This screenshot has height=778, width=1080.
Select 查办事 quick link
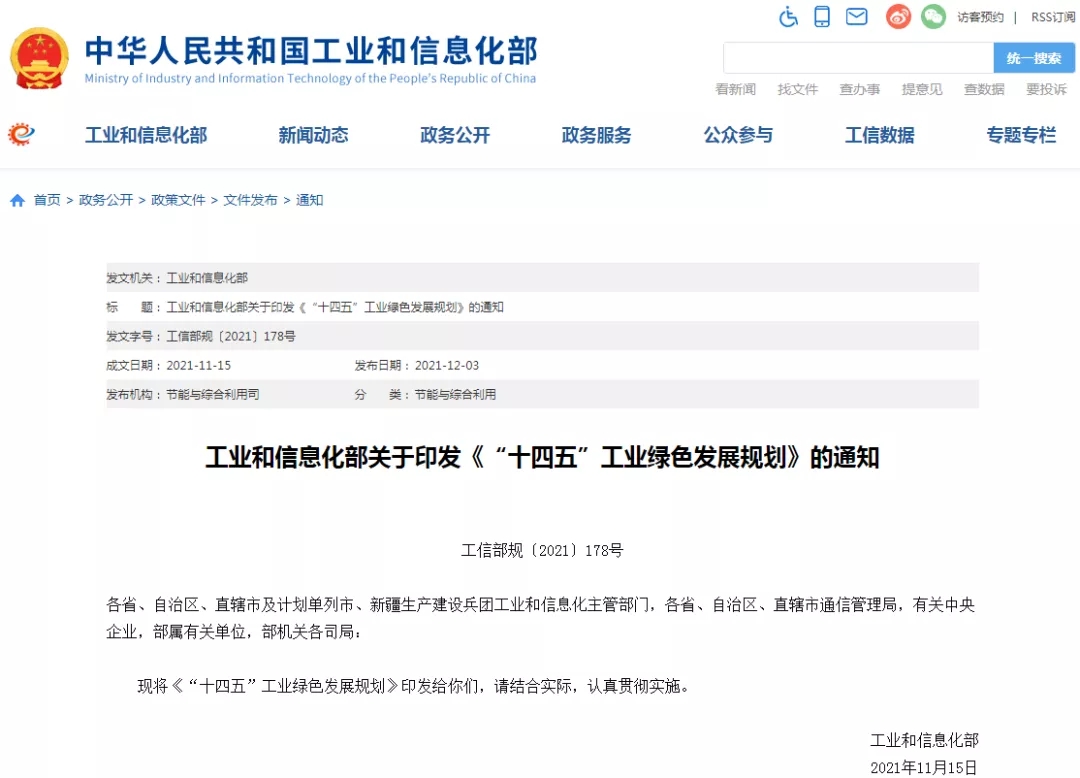pos(860,90)
